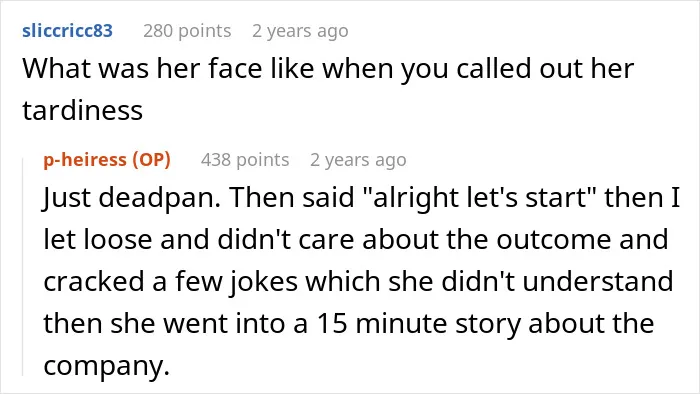Viewport: 700px width, 394px height.
Task: Open p-heiress (OP) user profile
Action: [x=107, y=159]
